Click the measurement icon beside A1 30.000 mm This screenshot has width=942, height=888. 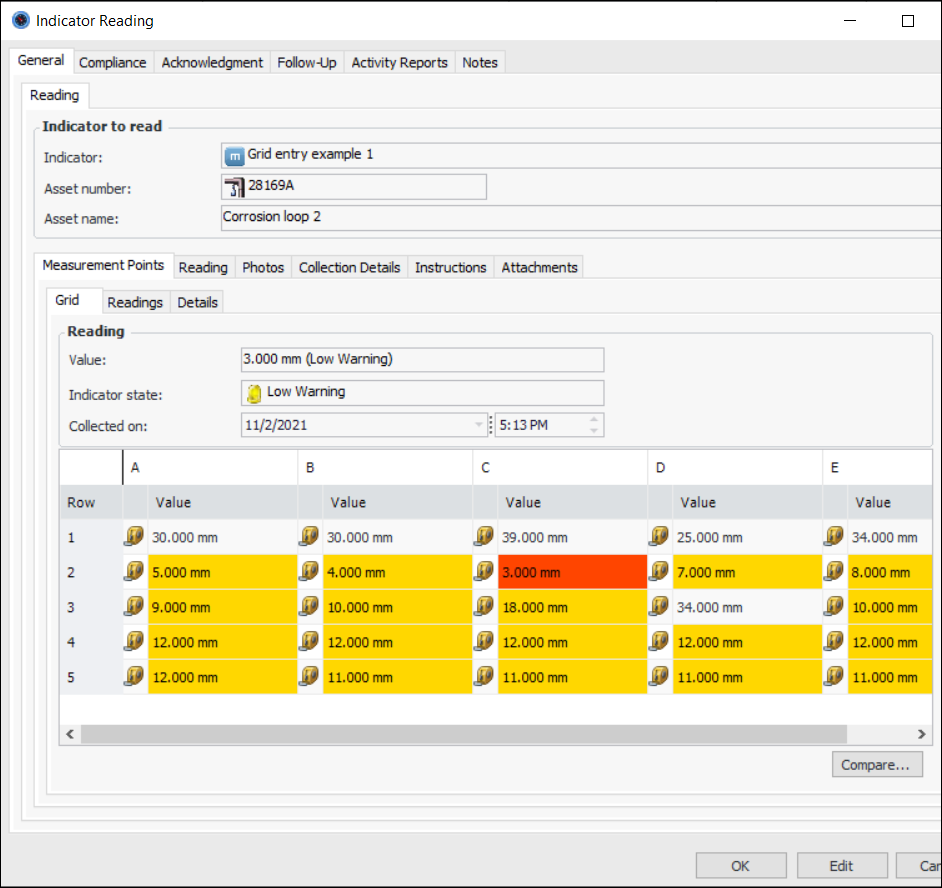coord(135,537)
